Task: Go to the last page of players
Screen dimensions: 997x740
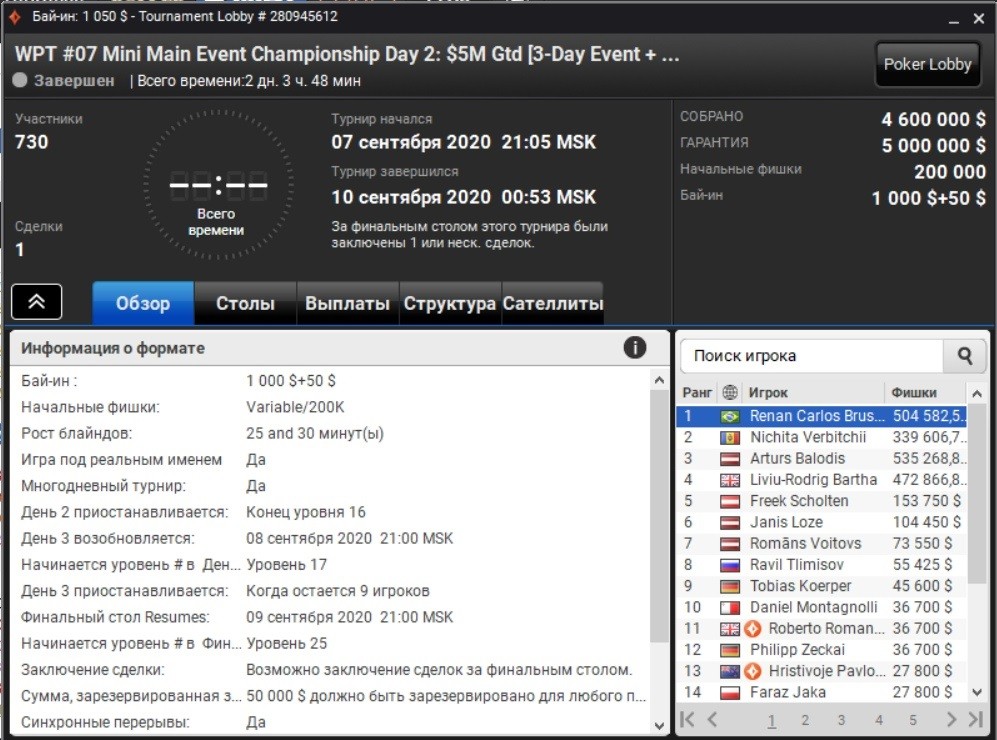Action: [x=975, y=719]
